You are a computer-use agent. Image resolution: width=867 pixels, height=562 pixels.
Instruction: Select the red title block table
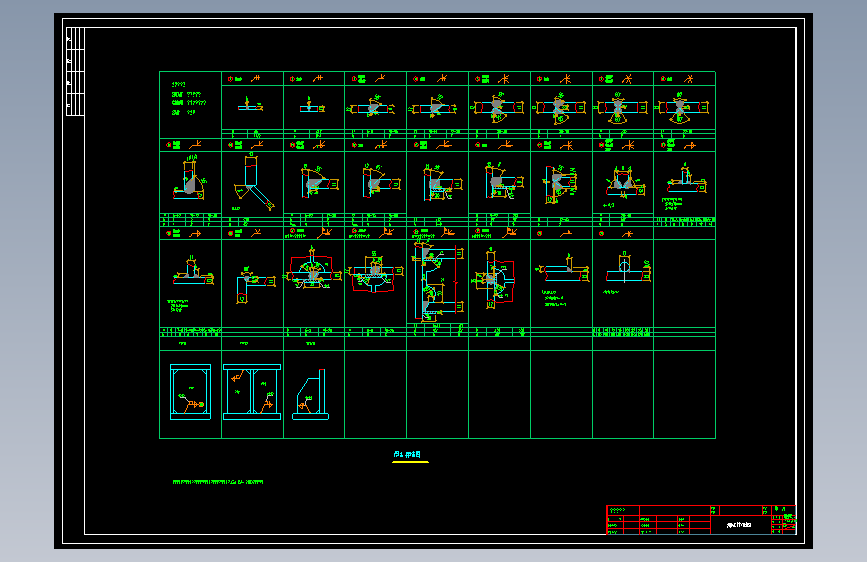[701, 519]
